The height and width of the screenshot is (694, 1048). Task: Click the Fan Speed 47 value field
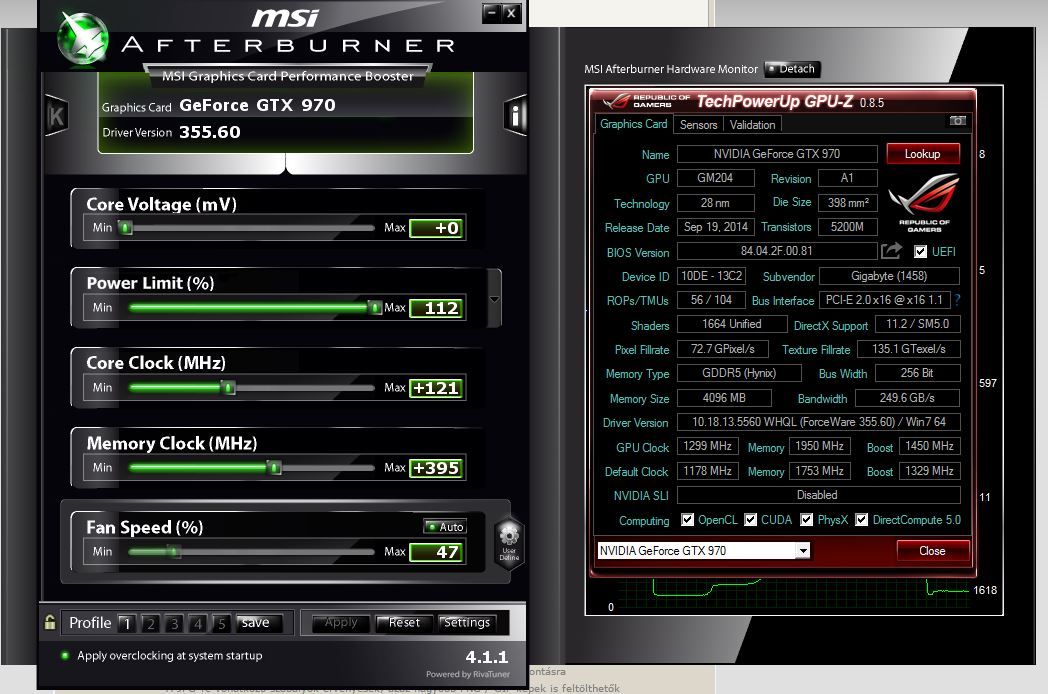[x=437, y=552]
